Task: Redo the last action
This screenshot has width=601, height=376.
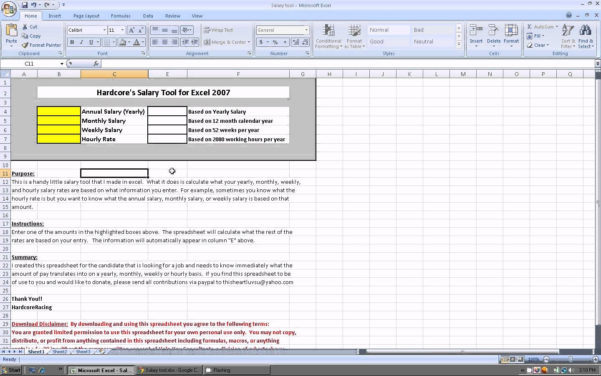Action: point(47,5)
